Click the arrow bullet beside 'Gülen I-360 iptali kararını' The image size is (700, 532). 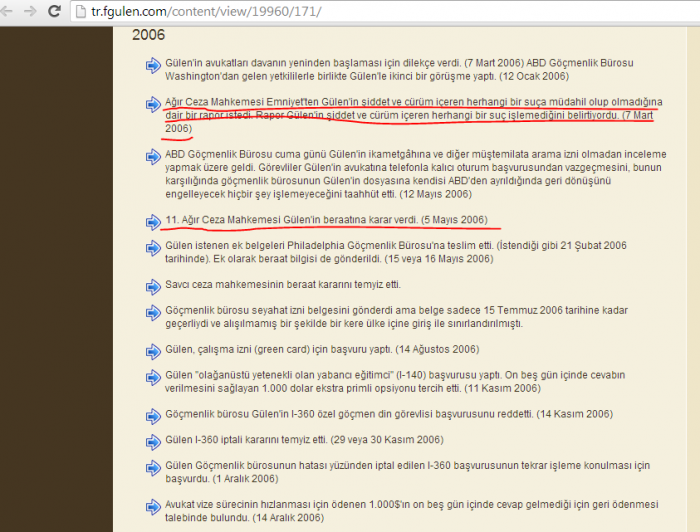point(153,440)
